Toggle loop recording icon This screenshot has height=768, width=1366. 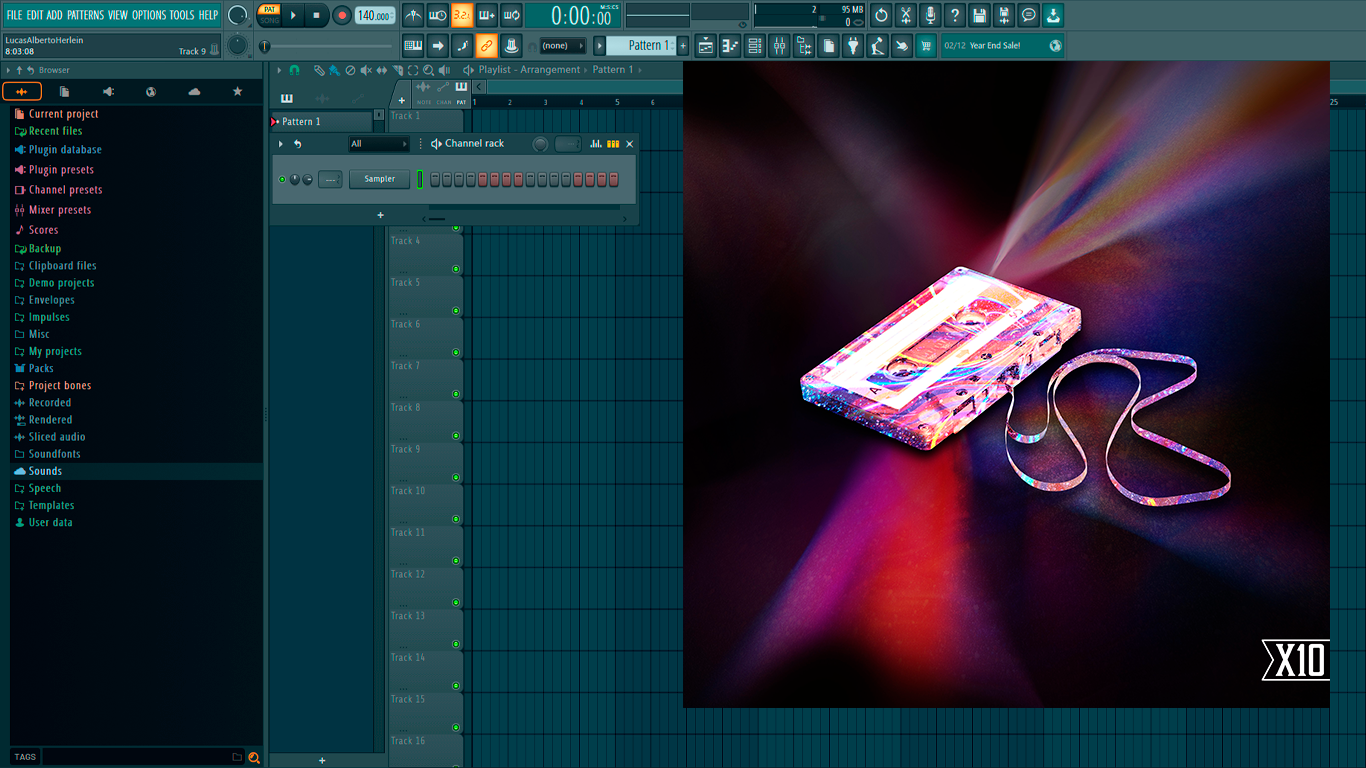pos(511,15)
